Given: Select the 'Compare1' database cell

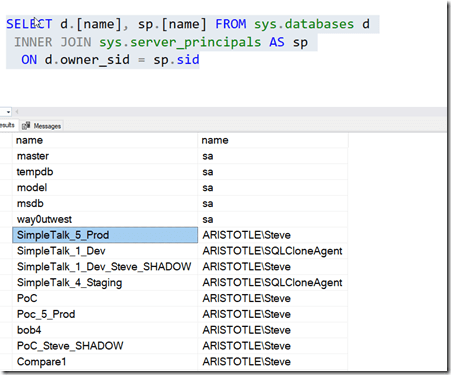Looking at the screenshot, I should [105, 362].
